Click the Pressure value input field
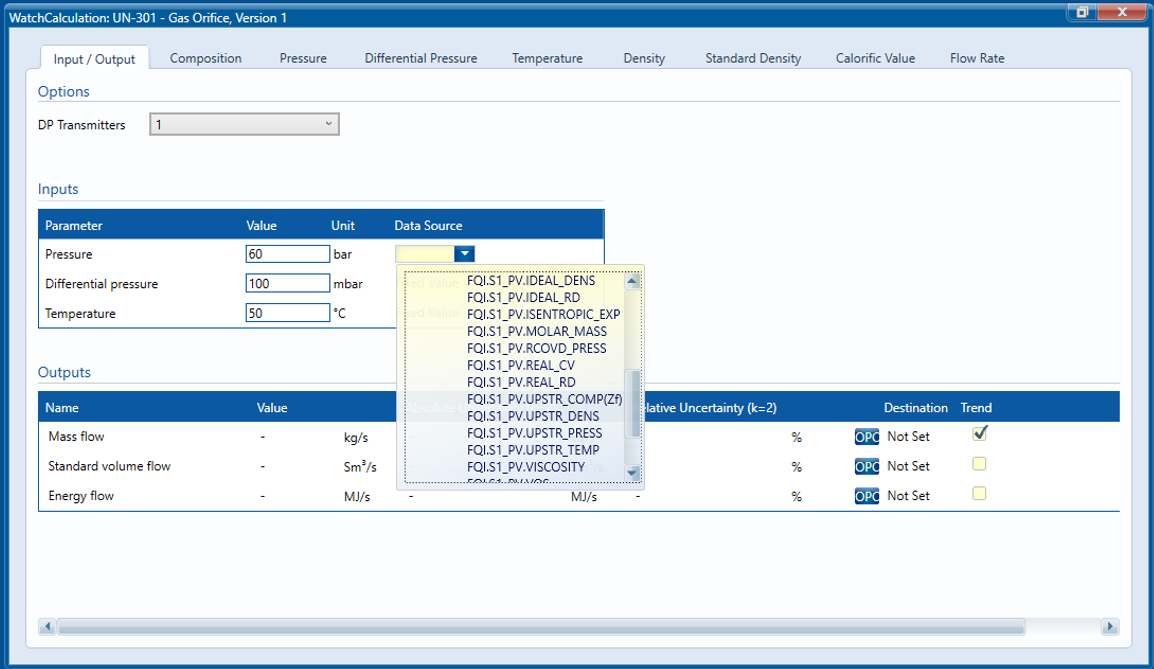 pos(288,254)
